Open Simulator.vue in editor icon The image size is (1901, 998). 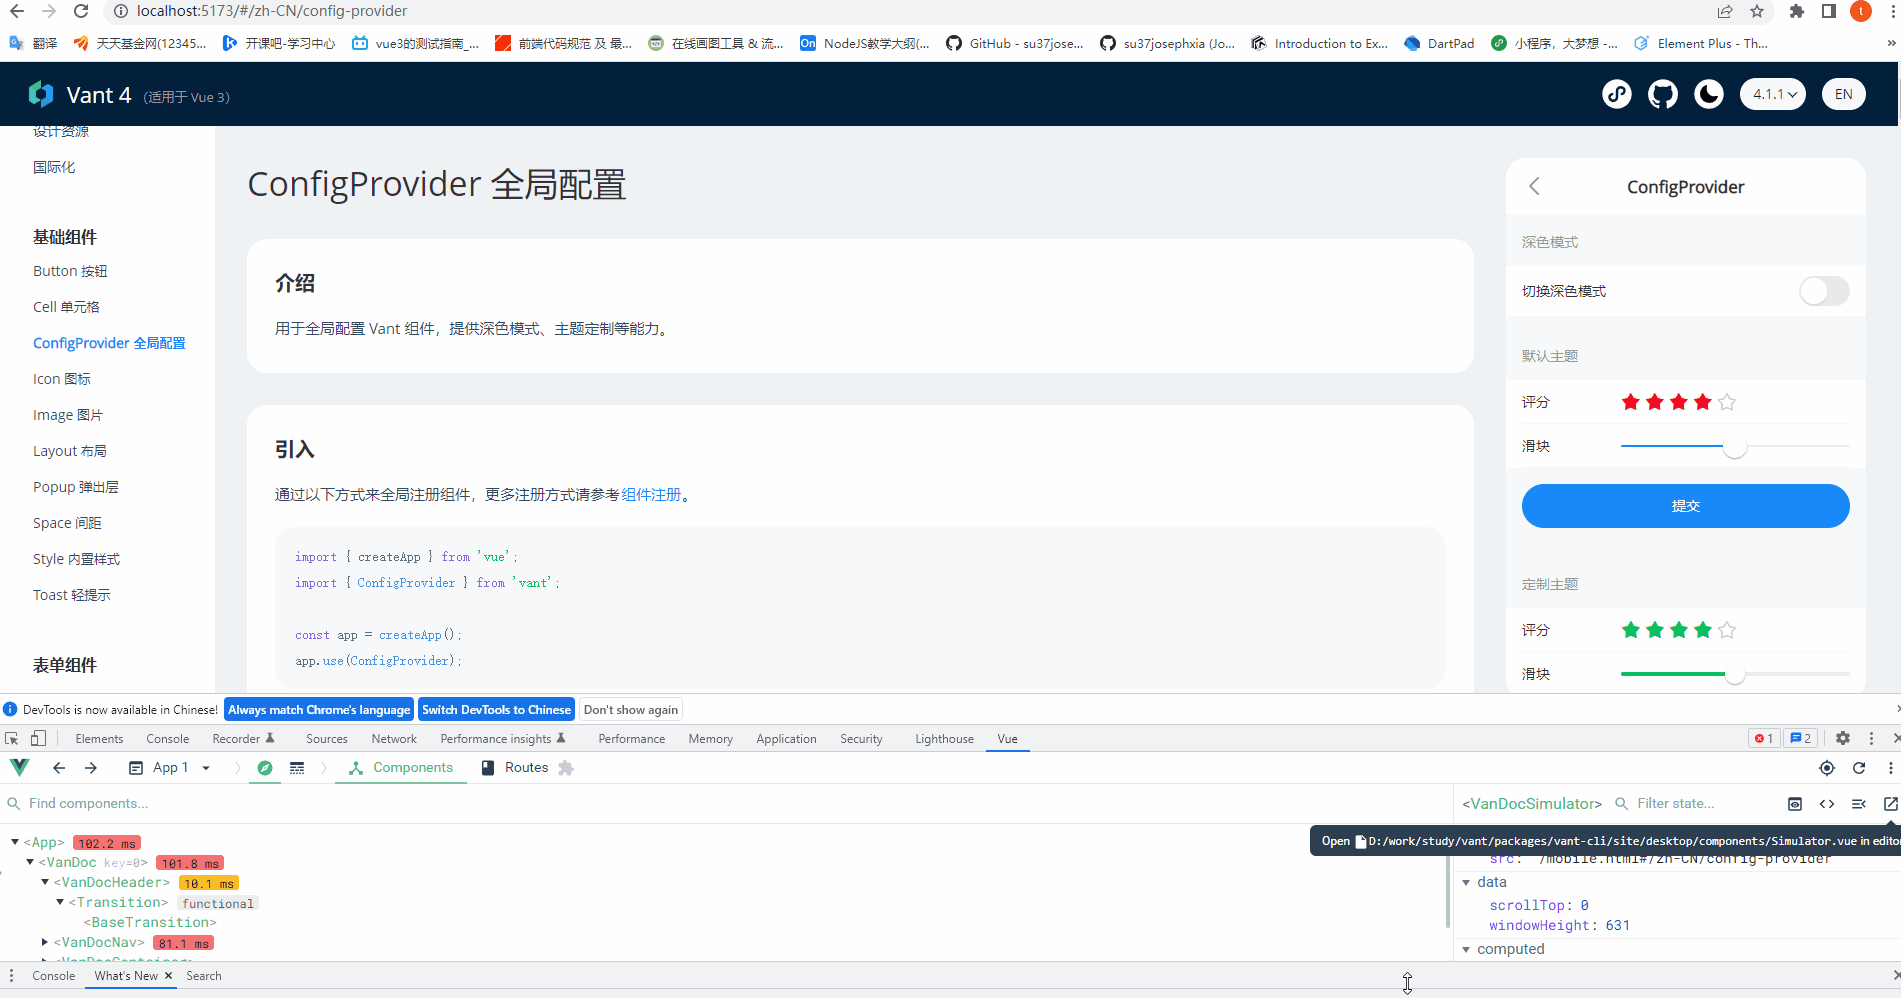pyautogui.click(x=1890, y=804)
